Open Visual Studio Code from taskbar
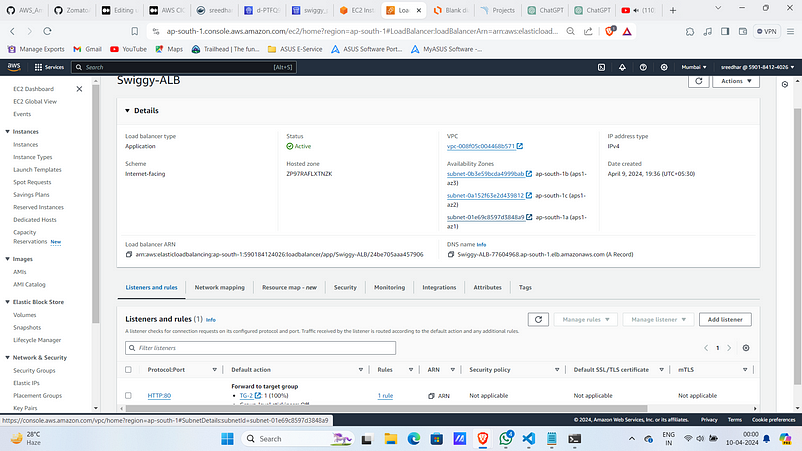The height and width of the screenshot is (451, 802). (x=529, y=439)
